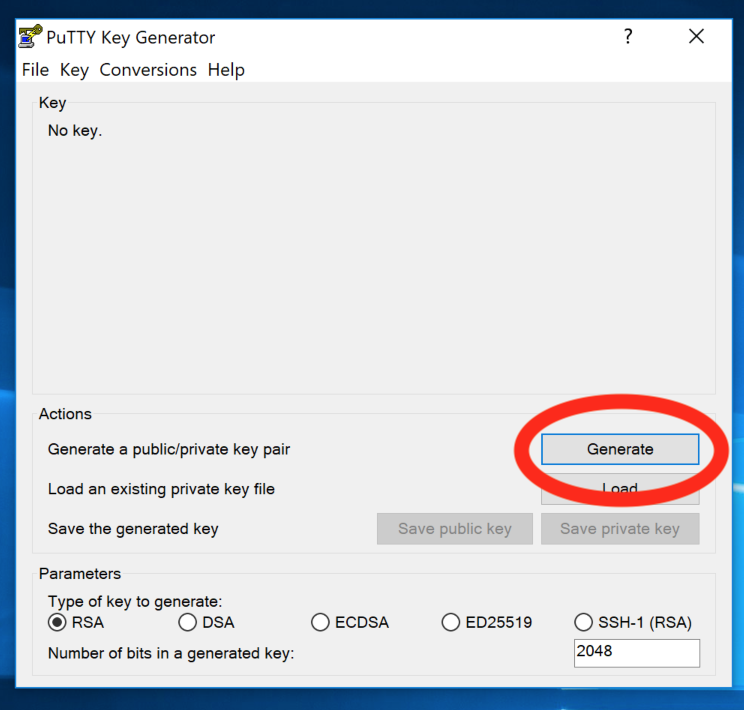Choose the ED25519 radio option

451,622
